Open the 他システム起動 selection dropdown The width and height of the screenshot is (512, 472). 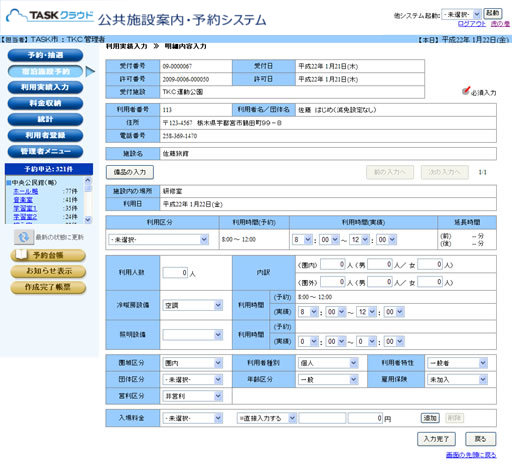461,14
